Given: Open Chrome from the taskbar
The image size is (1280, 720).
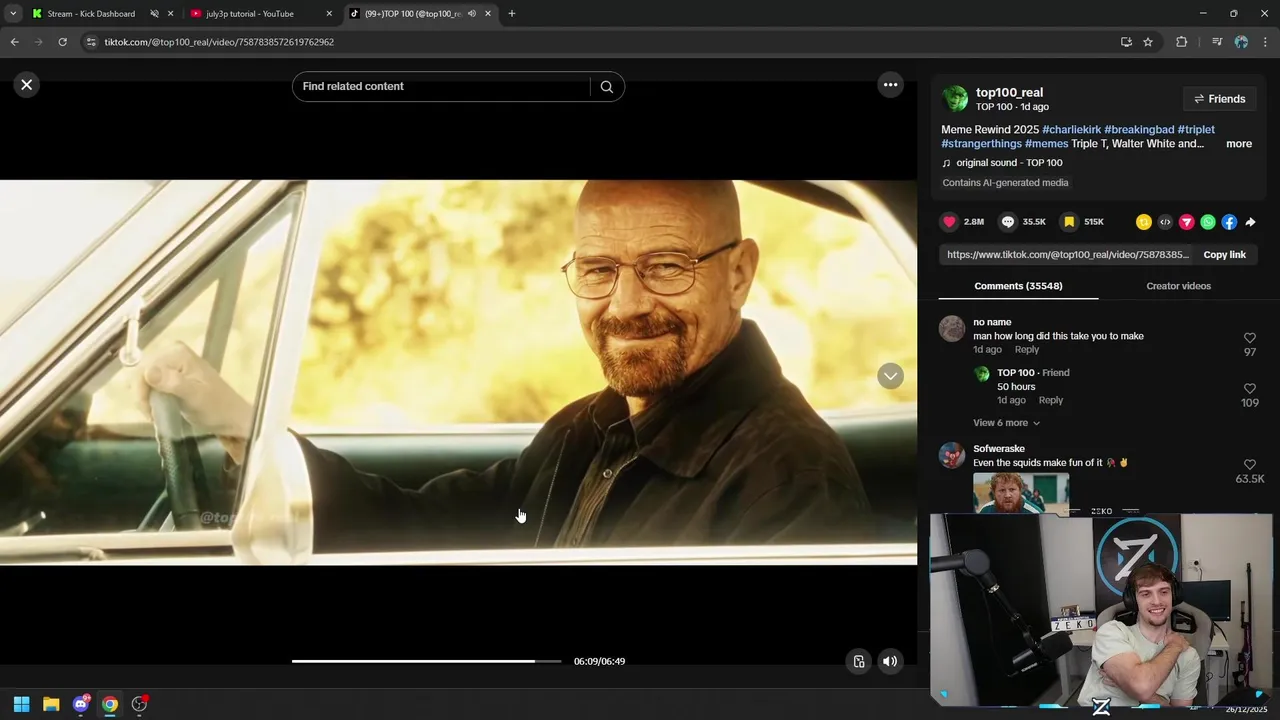Looking at the screenshot, I should tap(110, 704).
